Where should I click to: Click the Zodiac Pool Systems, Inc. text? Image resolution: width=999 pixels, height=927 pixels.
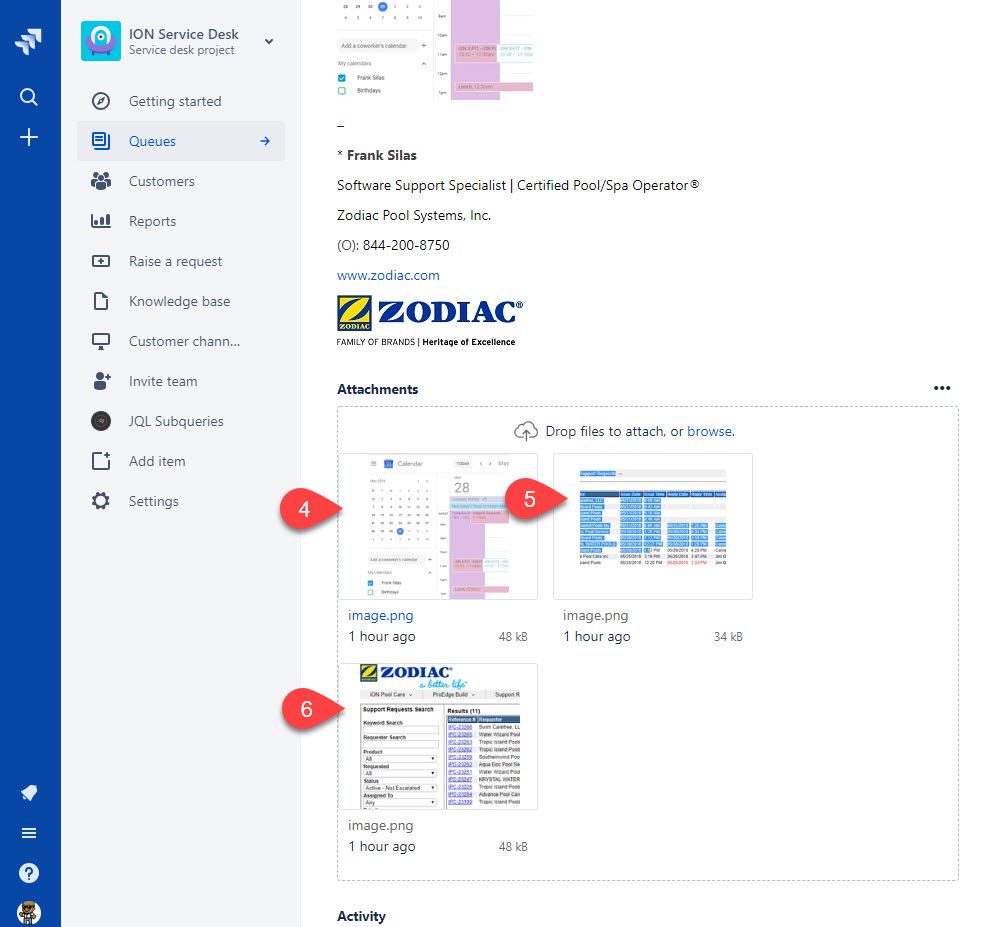point(414,215)
